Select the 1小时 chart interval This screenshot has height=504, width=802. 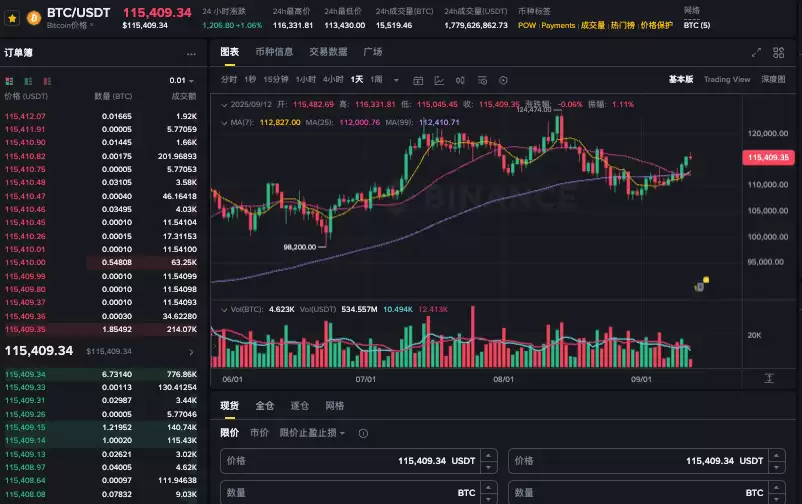point(305,79)
